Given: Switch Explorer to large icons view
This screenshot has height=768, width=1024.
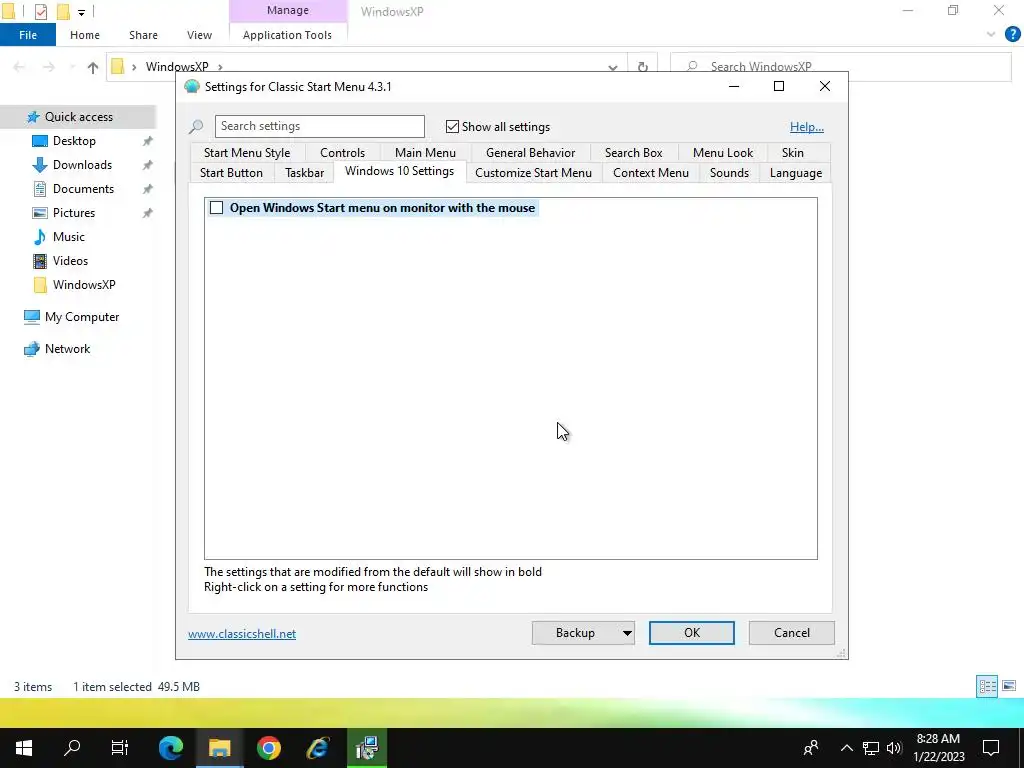Looking at the screenshot, I should click(x=1009, y=686).
